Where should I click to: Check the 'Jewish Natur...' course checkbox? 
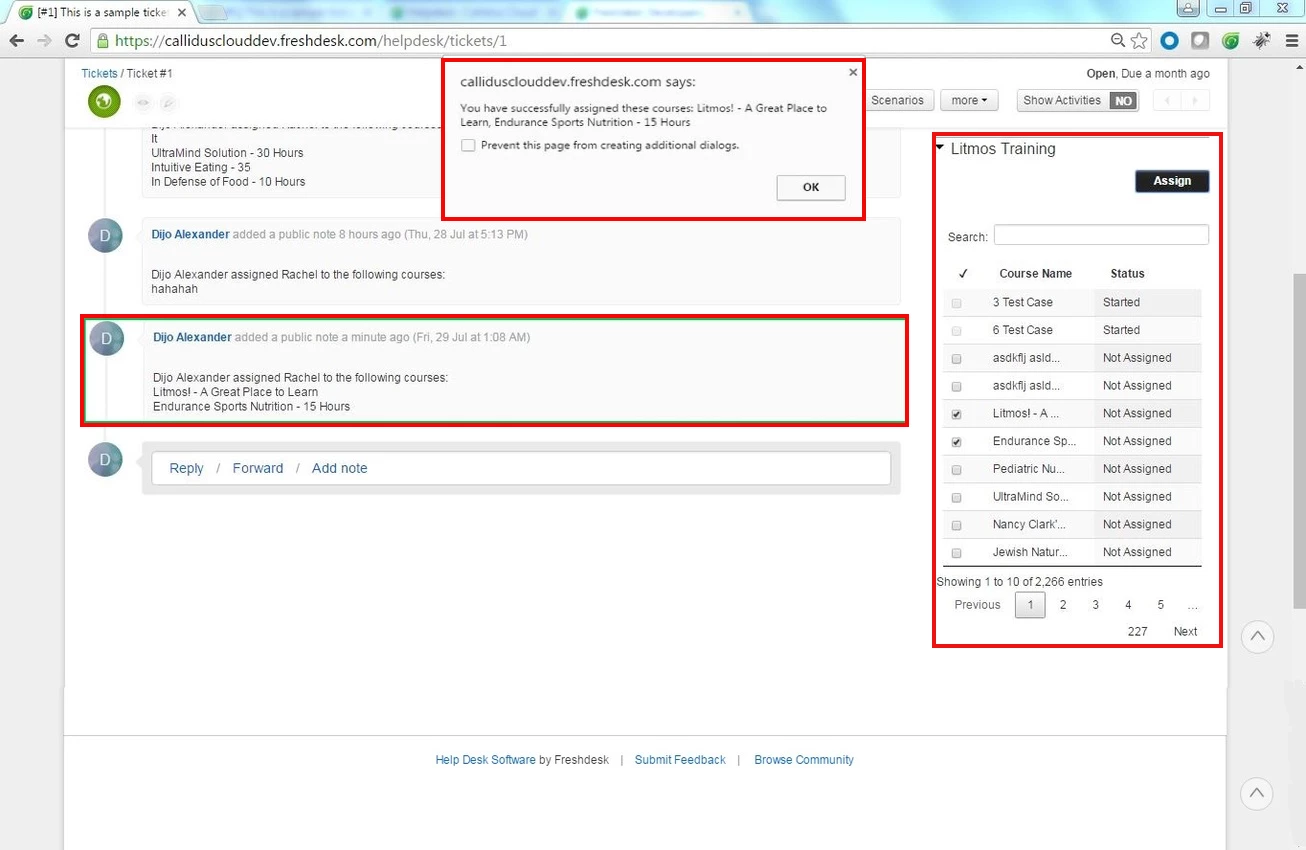click(x=956, y=553)
